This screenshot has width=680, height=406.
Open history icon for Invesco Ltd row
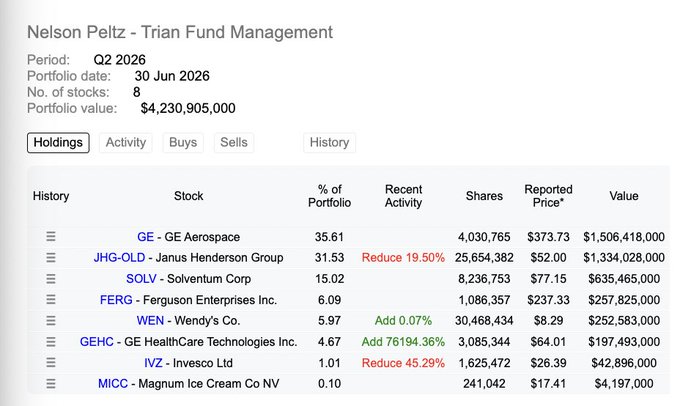pyautogui.click(x=51, y=363)
